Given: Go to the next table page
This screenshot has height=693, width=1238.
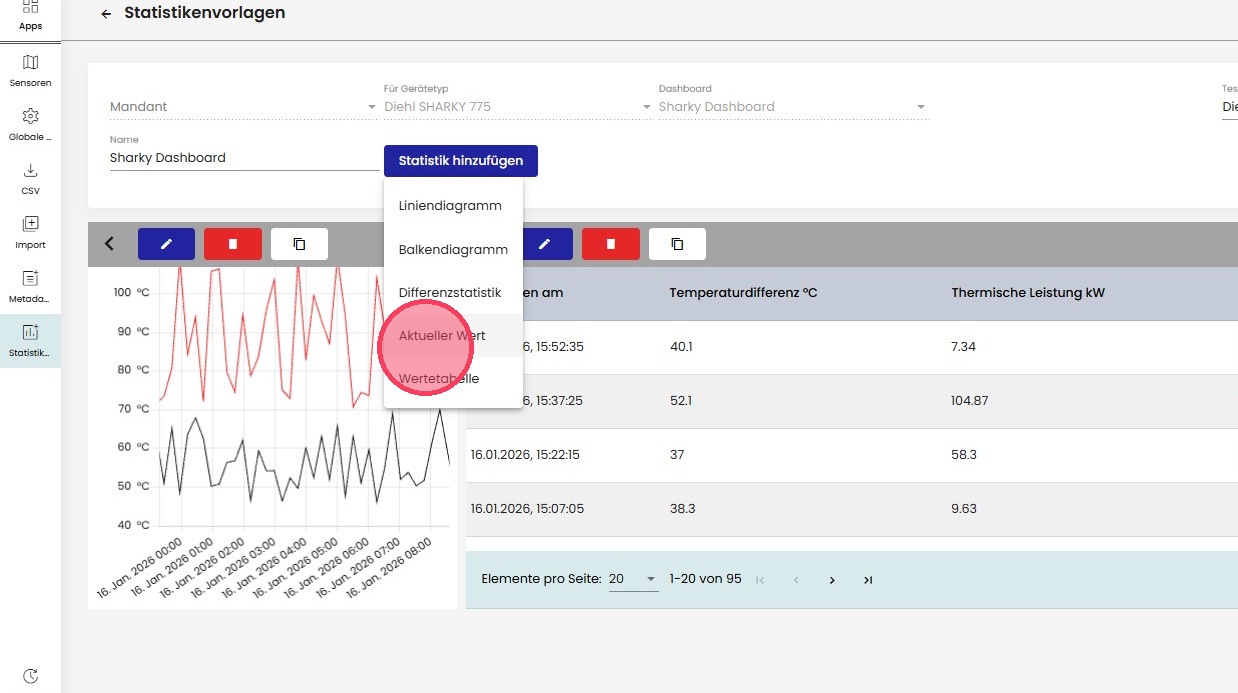Looking at the screenshot, I should (832, 580).
